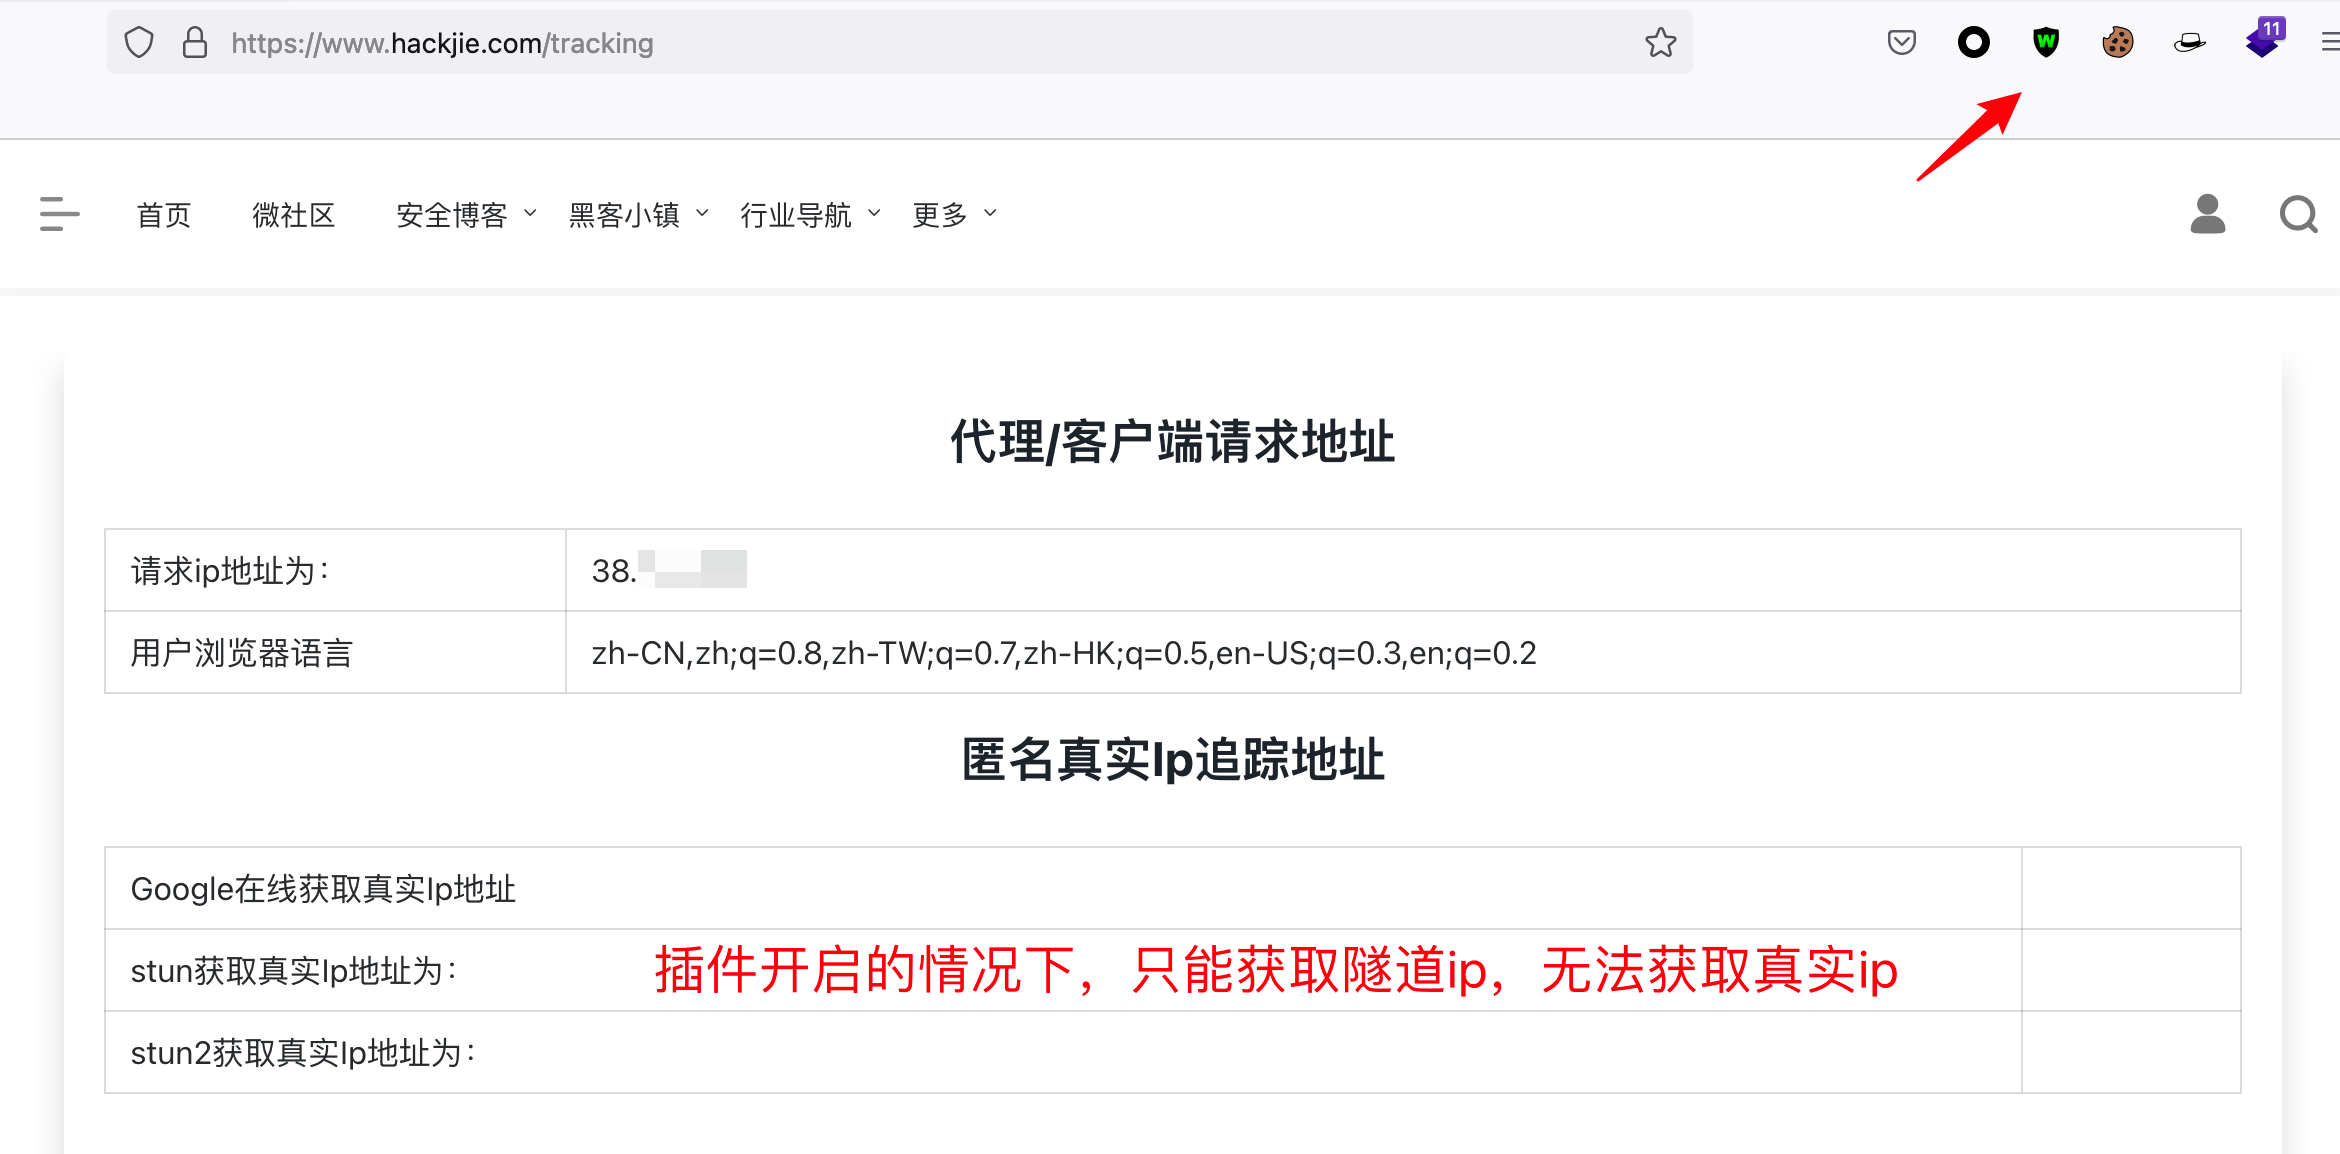This screenshot has height=1154, width=2340.
Task: Bookmark this page with the star icon
Action: (x=1660, y=43)
